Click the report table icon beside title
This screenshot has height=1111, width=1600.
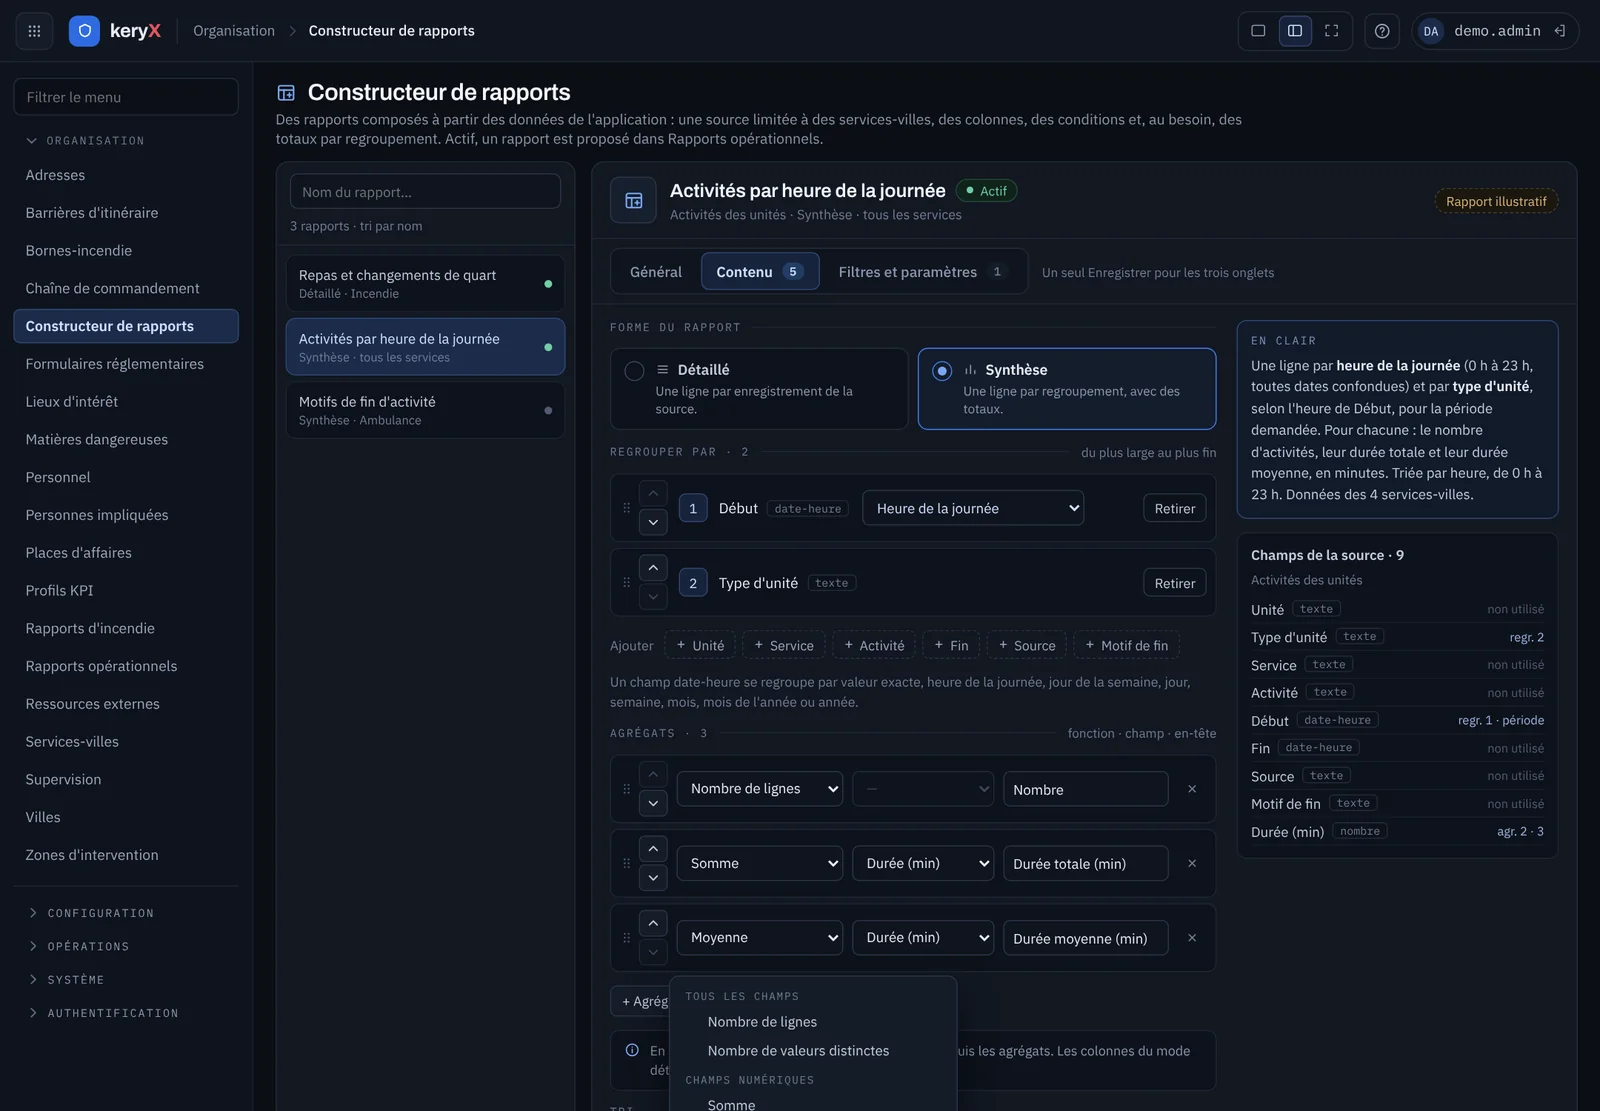634,201
